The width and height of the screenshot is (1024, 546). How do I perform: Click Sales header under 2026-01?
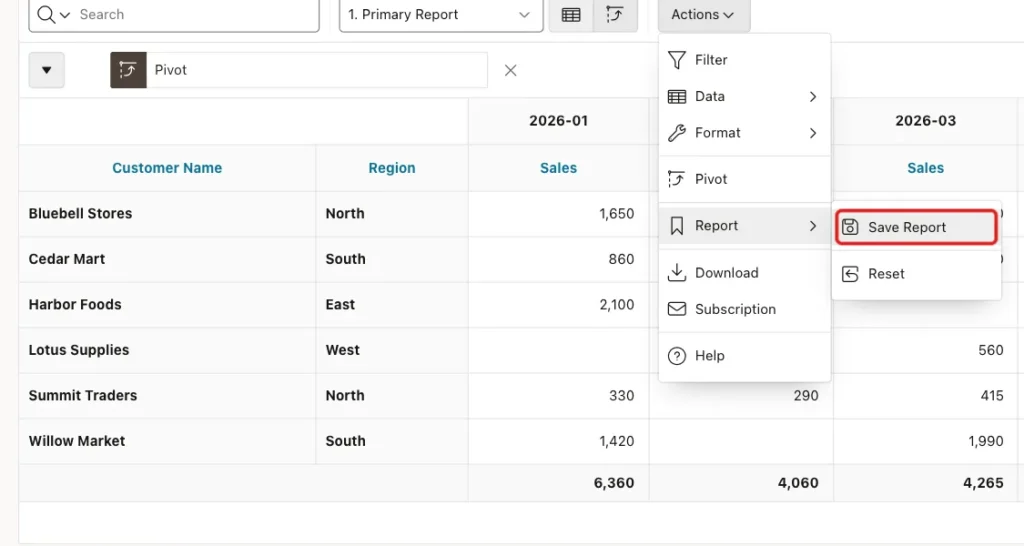558,168
